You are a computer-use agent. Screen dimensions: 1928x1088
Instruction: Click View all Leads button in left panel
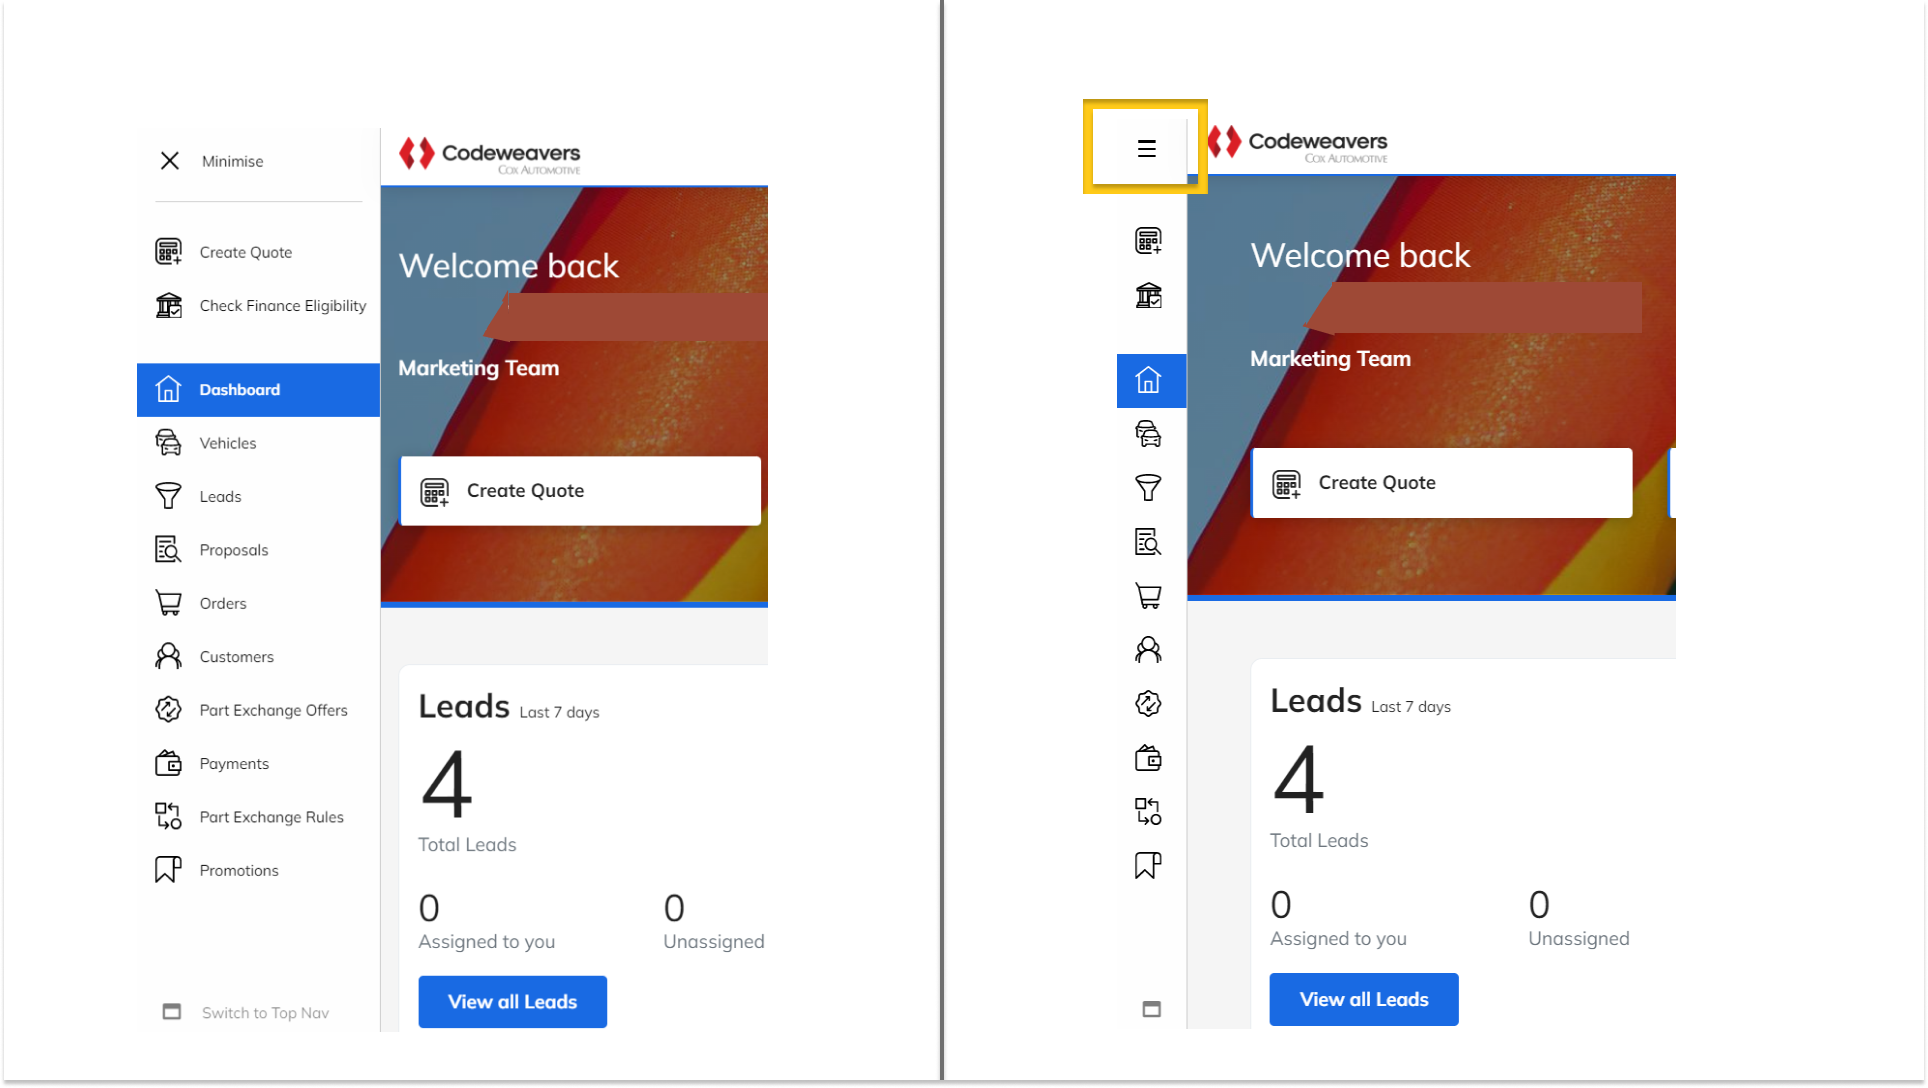coord(512,1001)
